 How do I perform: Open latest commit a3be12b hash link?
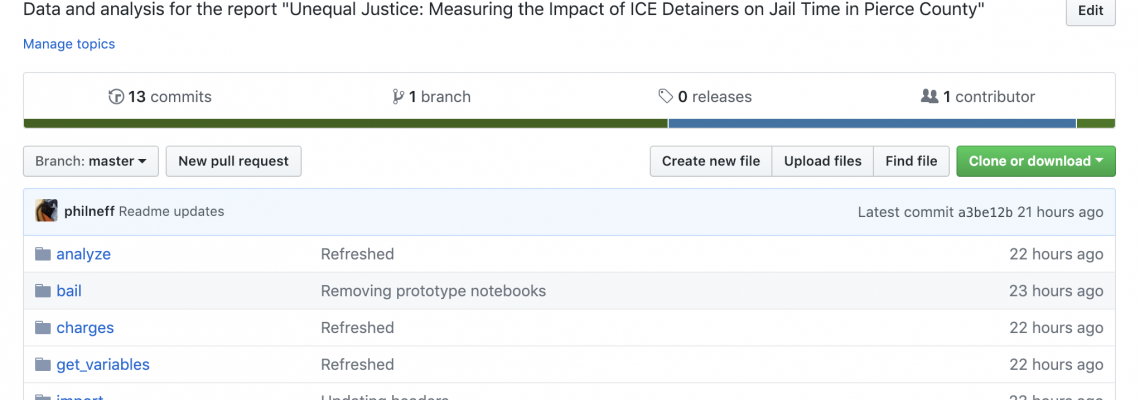click(x=985, y=212)
